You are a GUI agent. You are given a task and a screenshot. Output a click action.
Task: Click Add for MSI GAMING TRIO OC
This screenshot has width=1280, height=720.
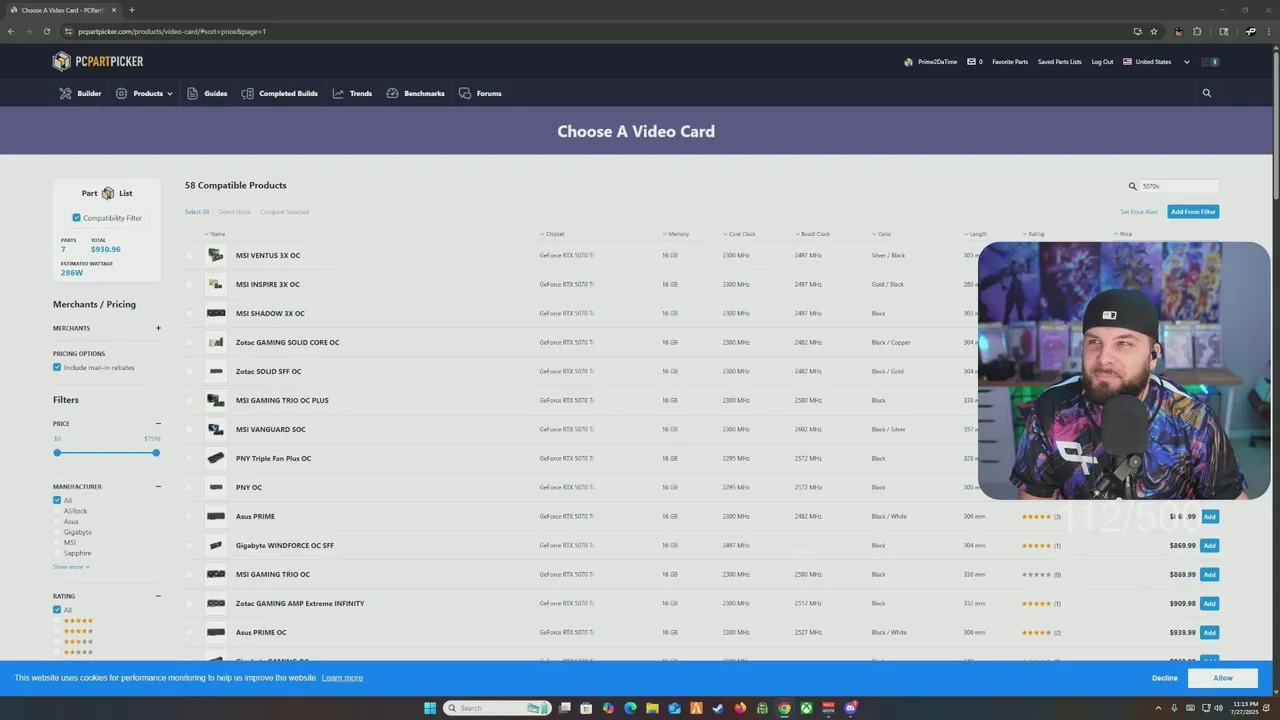coord(1209,574)
